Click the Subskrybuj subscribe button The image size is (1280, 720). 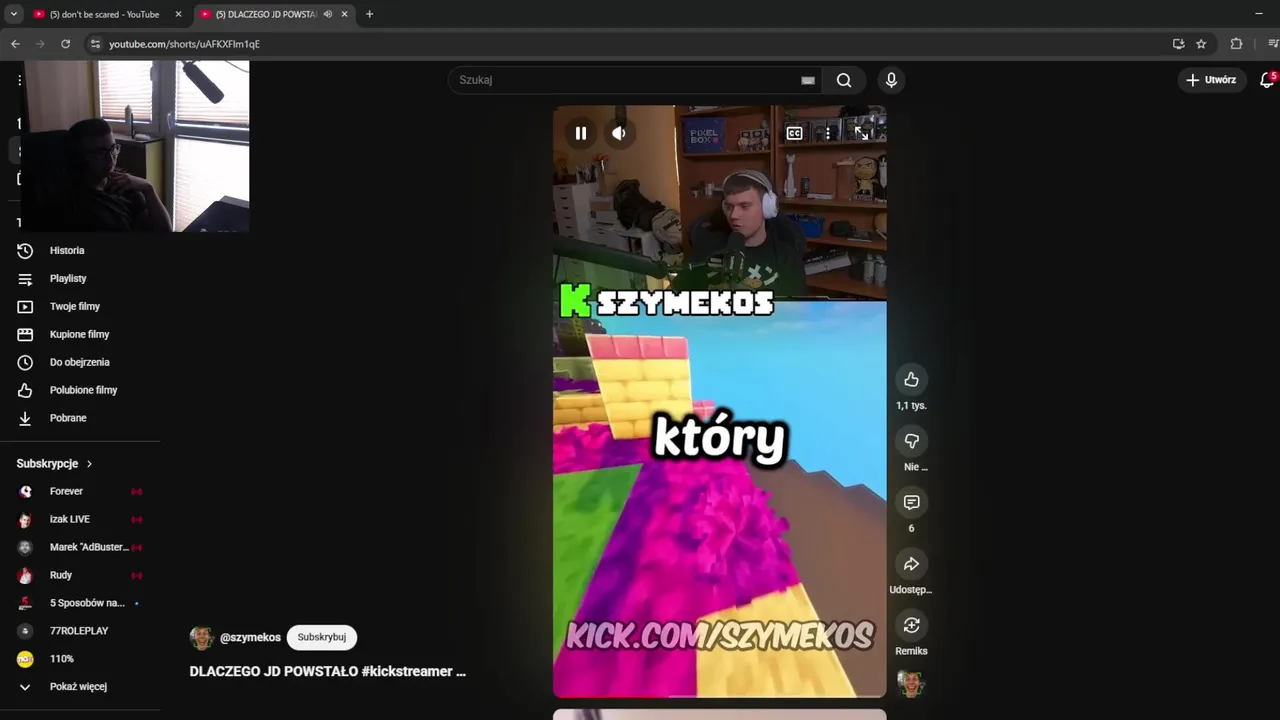[x=321, y=637]
